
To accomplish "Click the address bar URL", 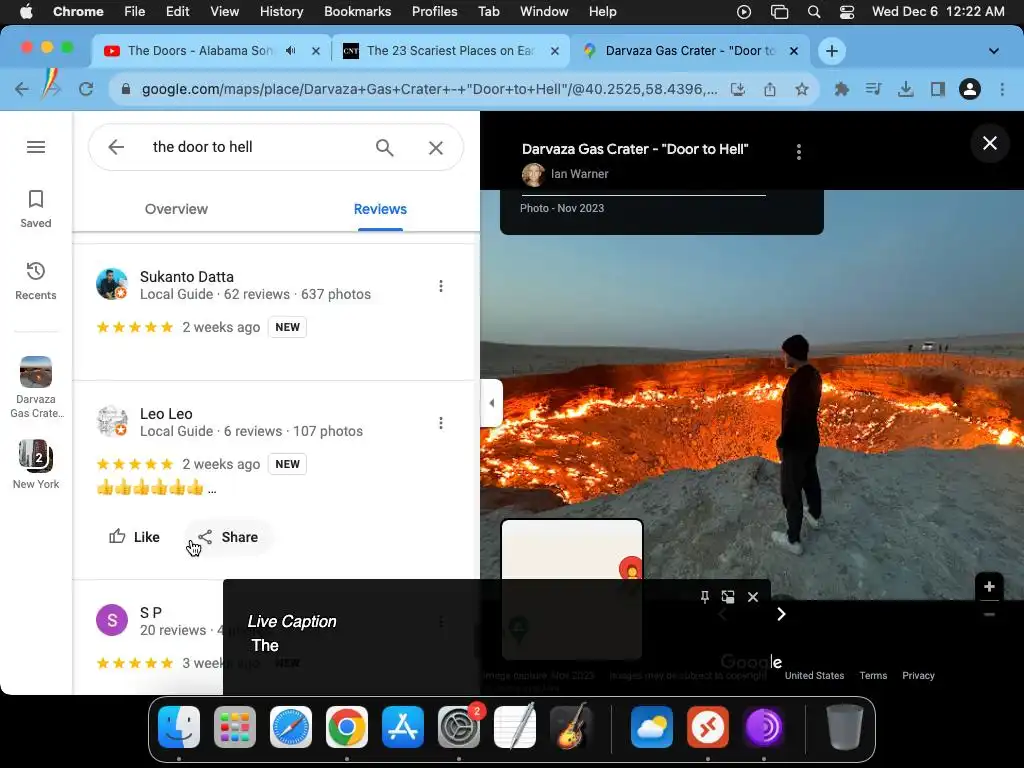I will coord(429,89).
